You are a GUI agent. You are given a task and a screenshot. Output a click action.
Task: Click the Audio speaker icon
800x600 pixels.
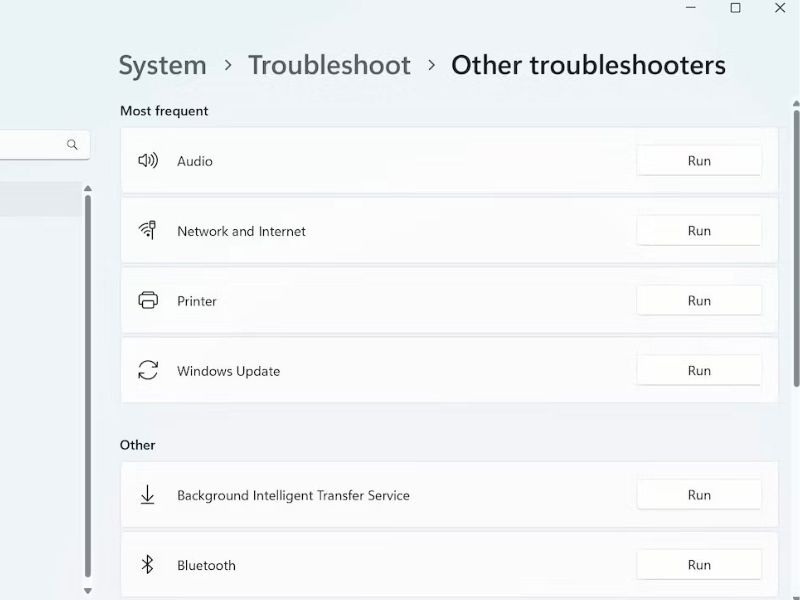coord(148,161)
